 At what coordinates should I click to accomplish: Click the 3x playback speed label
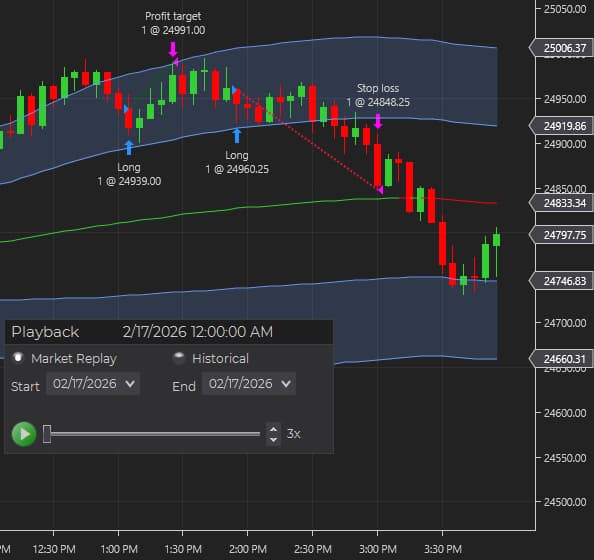pyautogui.click(x=294, y=434)
